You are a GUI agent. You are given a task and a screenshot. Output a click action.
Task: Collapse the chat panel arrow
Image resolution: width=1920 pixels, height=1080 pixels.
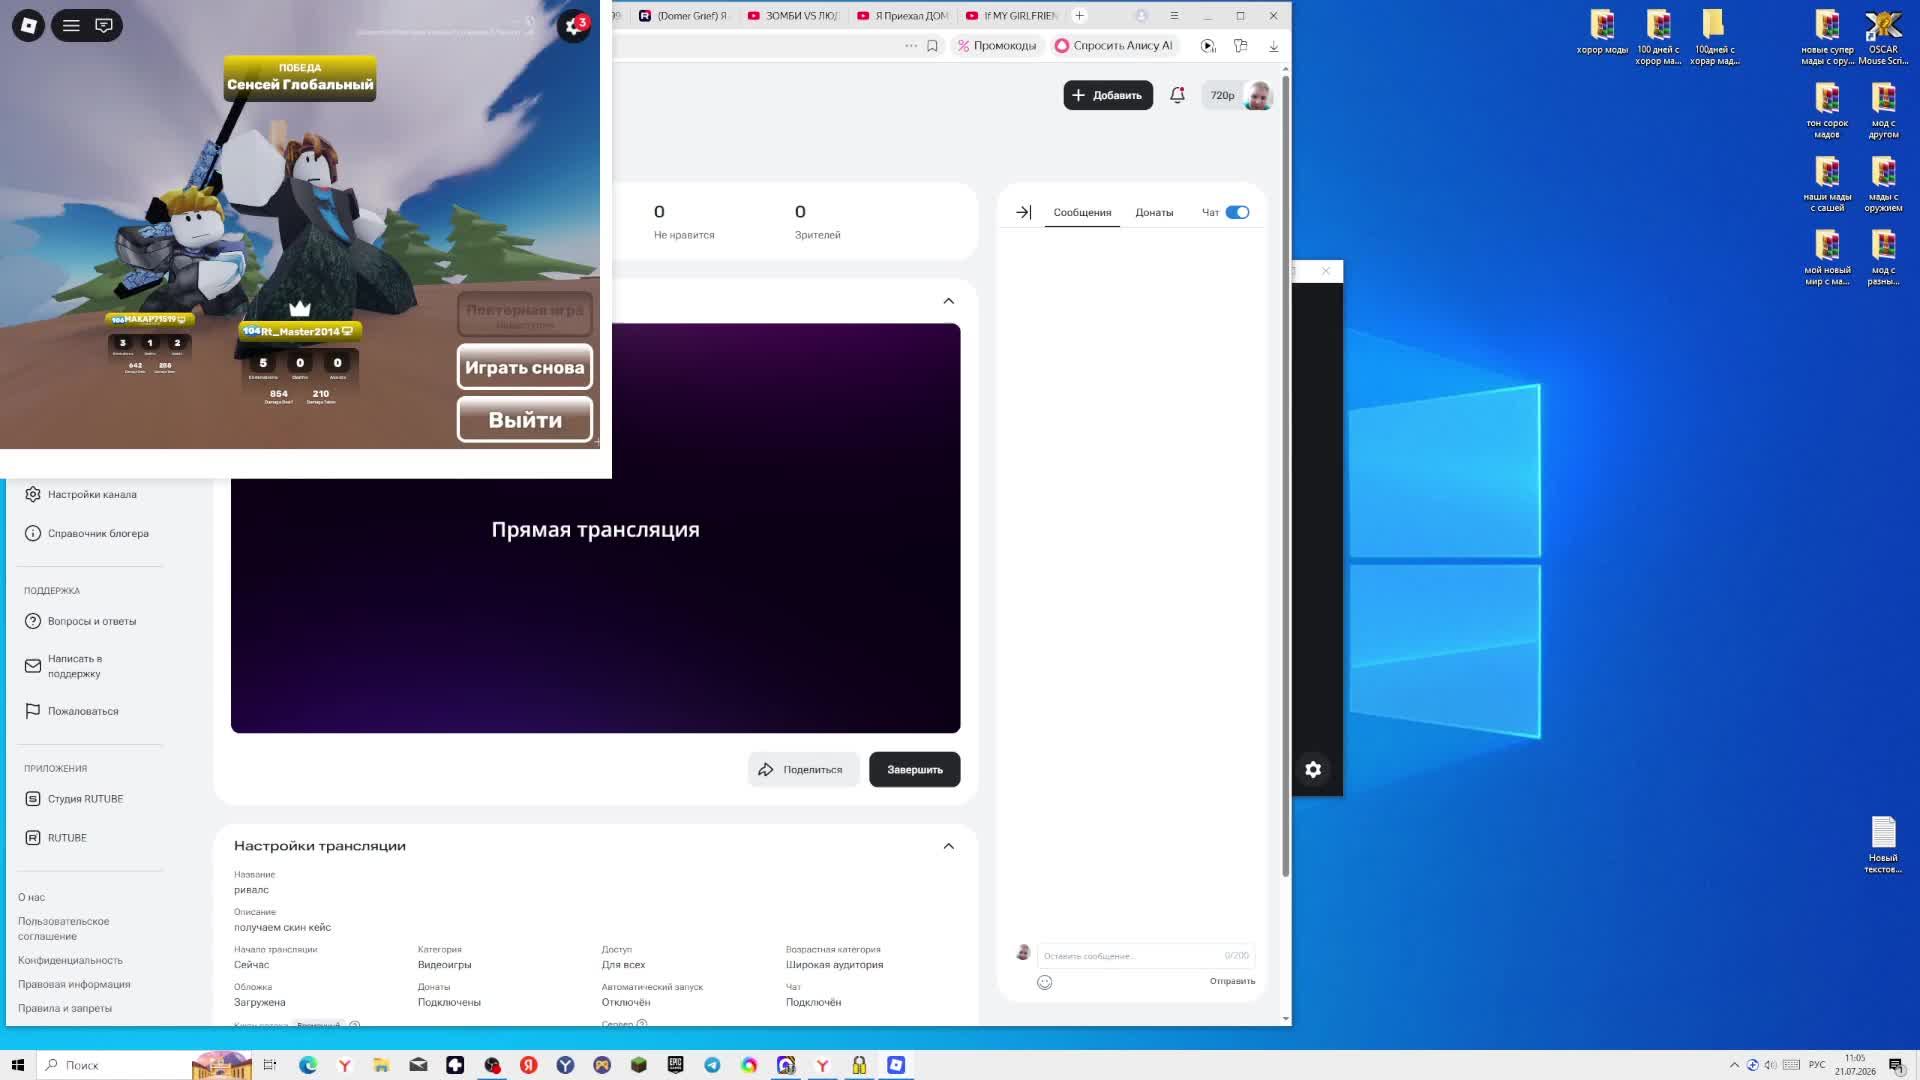(x=1023, y=212)
